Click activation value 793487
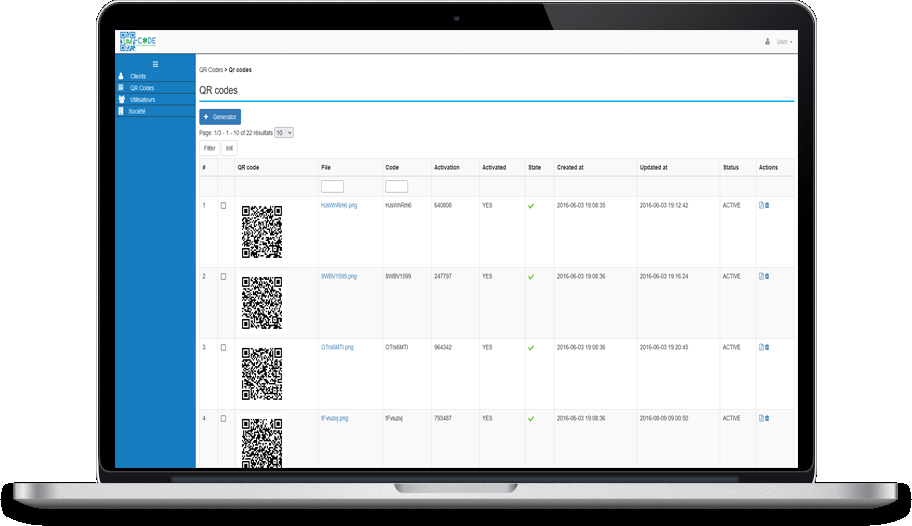This screenshot has height=526, width=912. (x=443, y=418)
